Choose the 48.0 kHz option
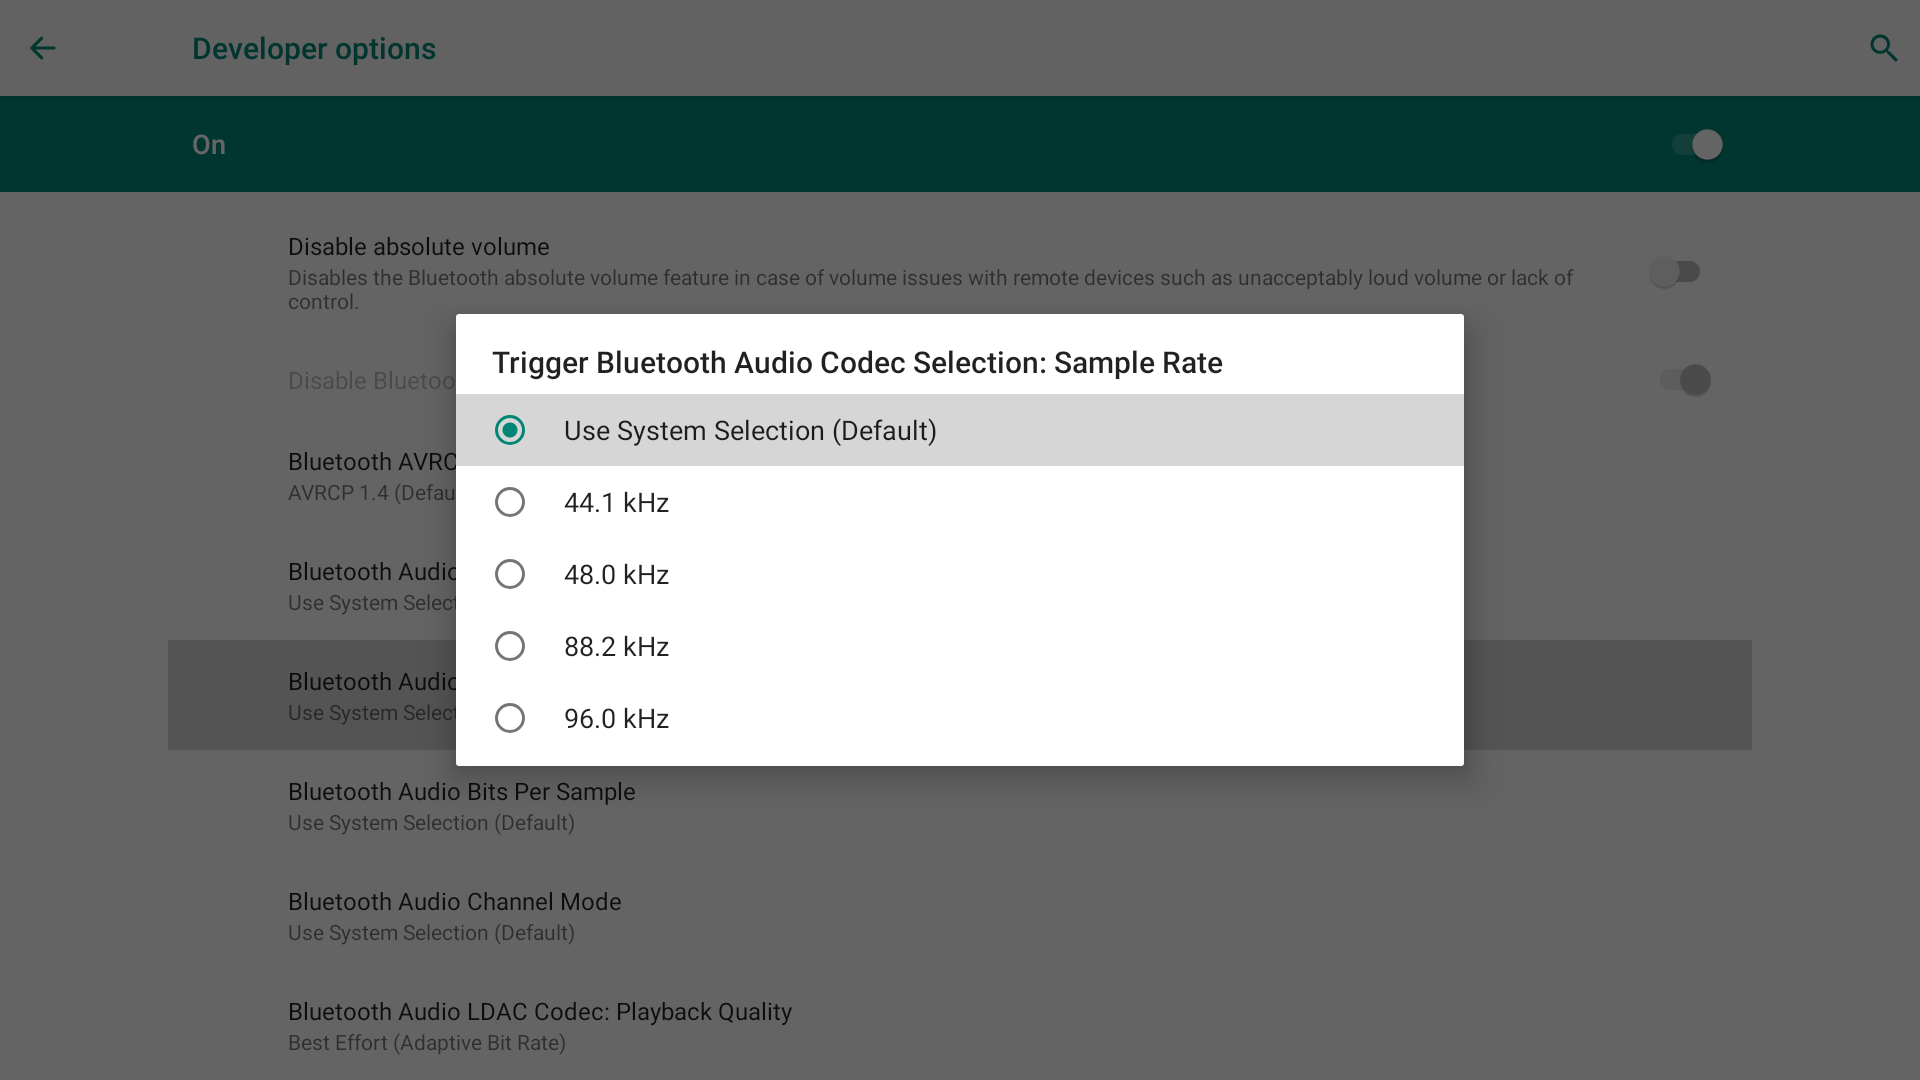 coord(510,574)
